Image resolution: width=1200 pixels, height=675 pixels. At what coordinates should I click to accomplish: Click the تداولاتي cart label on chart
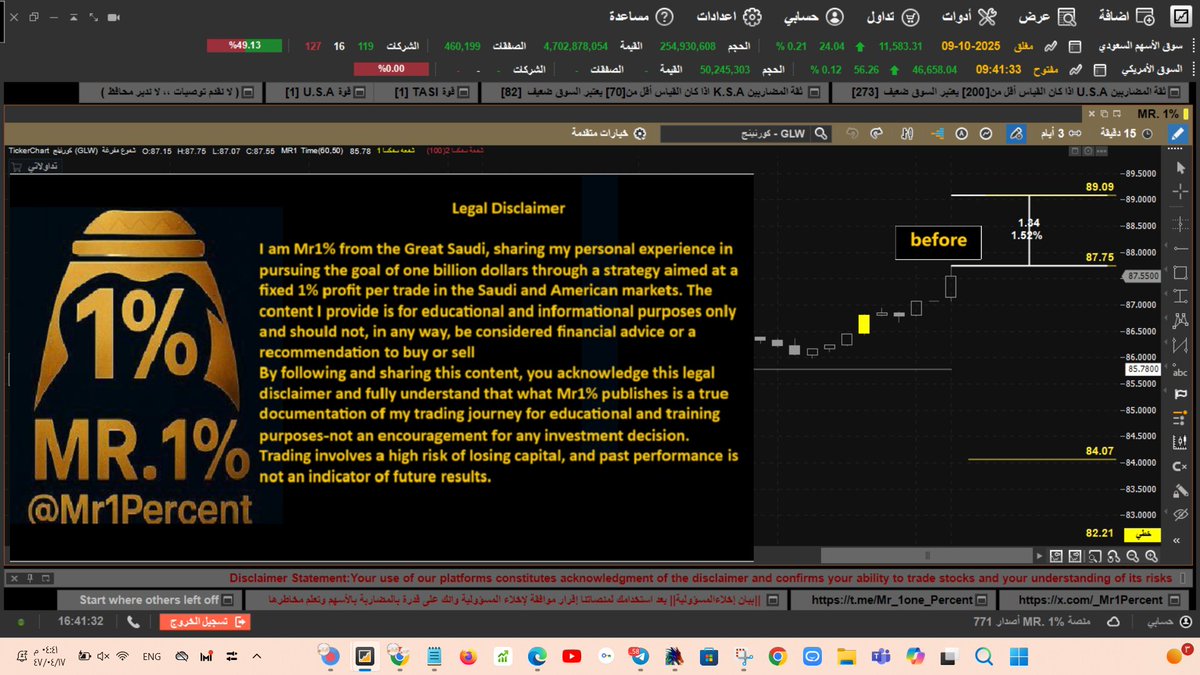(x=35, y=166)
